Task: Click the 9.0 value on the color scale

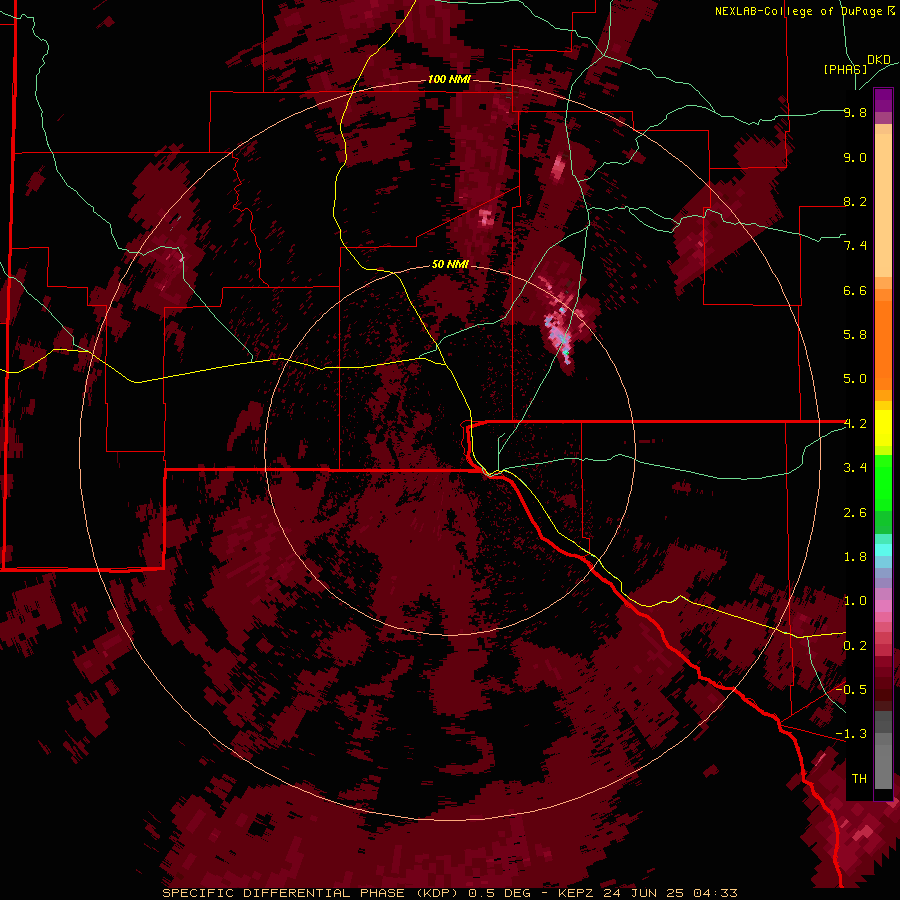Action: [x=855, y=157]
